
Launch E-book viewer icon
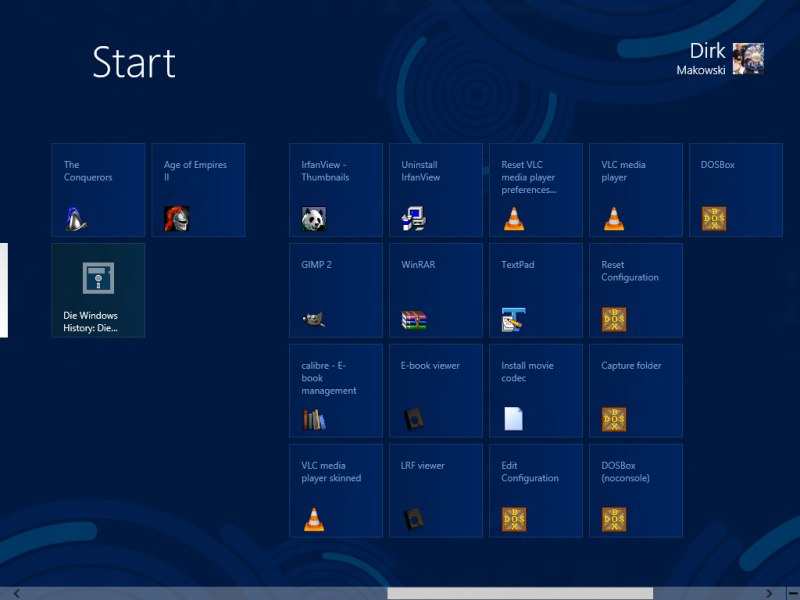(414, 419)
